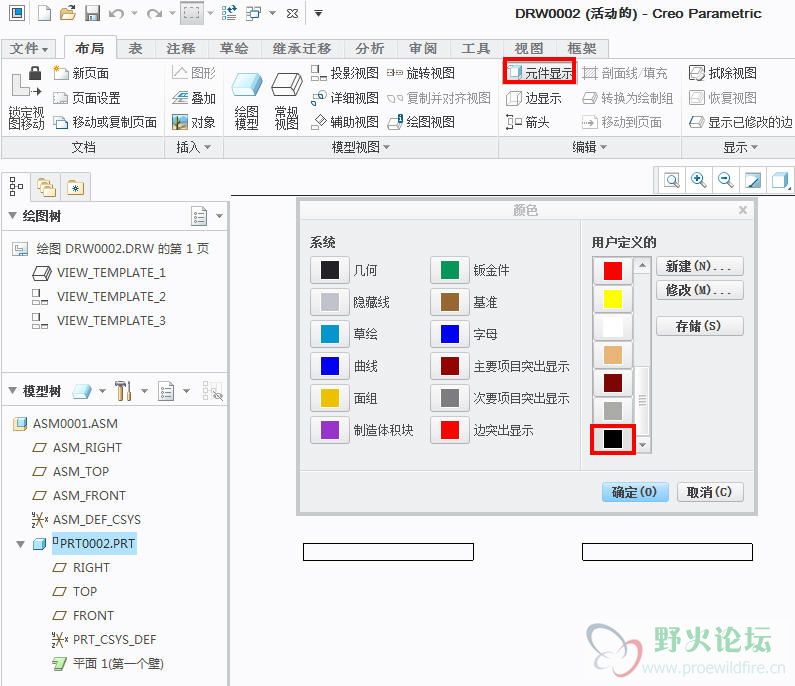Switch to the 草绘 ribbon tab
Viewport: 795px width, 686px height.
(x=234, y=49)
